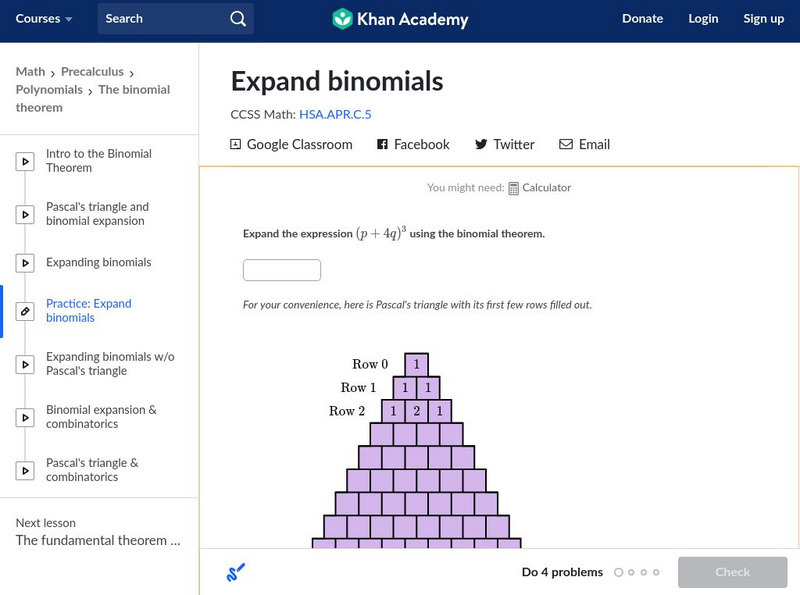Share the exercise via Email
The width and height of the screenshot is (800, 595).
point(584,144)
